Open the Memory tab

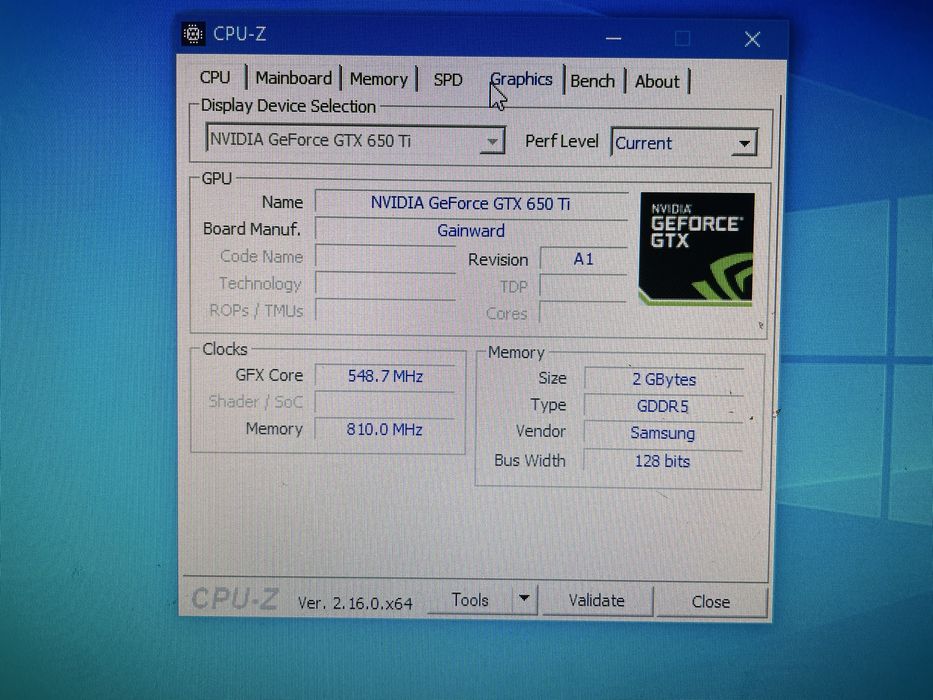[378, 79]
